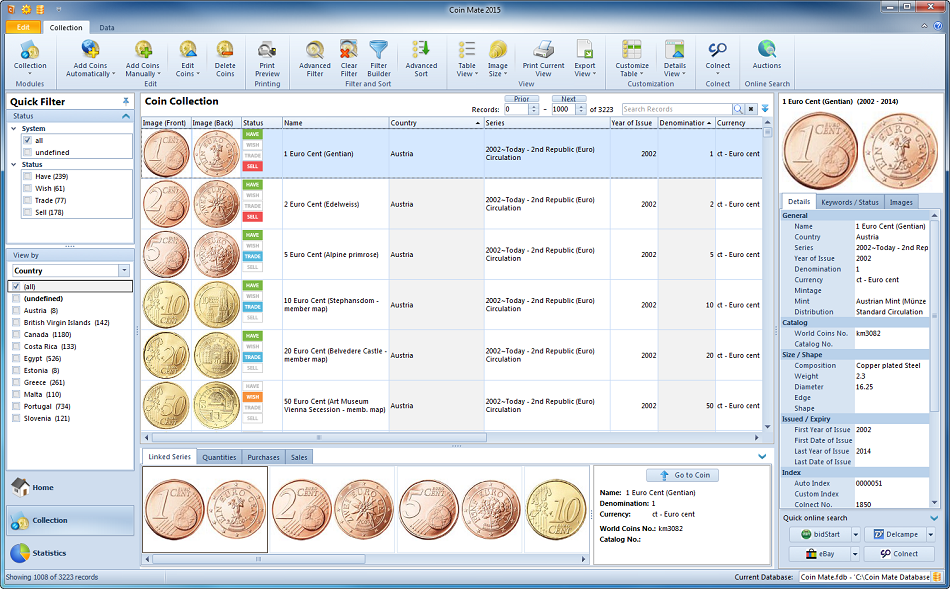Viewport: 950px width, 589px height.
Task: Click the Delcampe search button
Action: pyautogui.click(x=895, y=534)
